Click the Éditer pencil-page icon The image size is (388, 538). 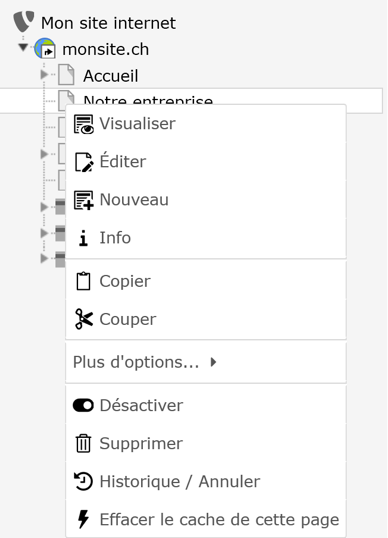[83, 162]
